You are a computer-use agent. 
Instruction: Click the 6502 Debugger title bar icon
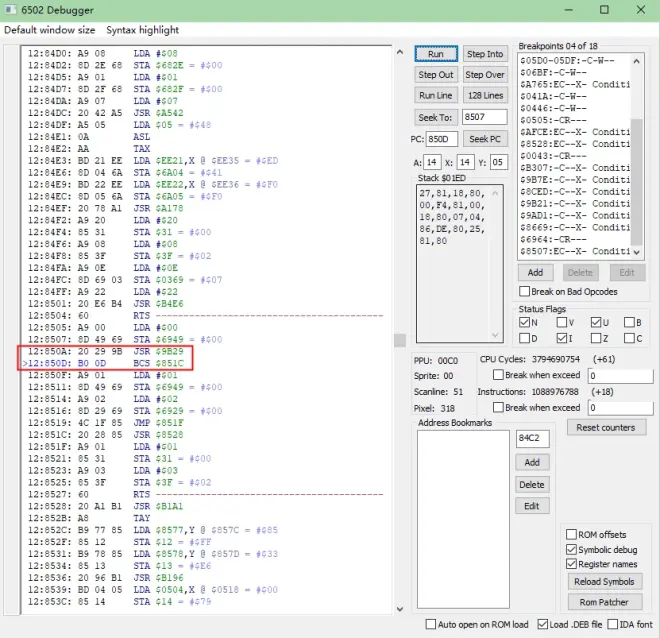coord(11,9)
